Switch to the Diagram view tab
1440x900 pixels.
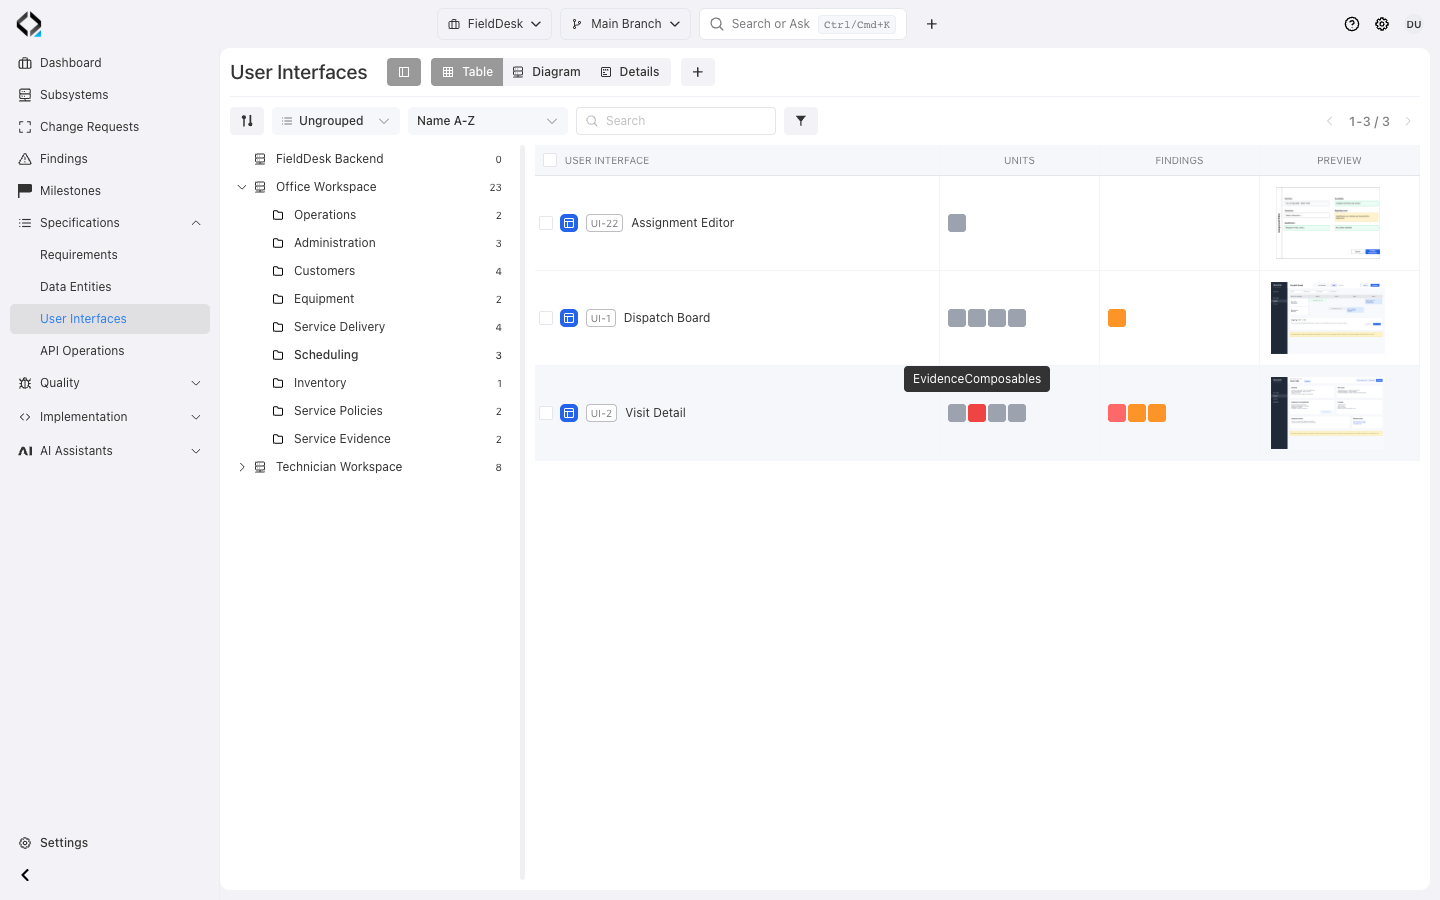click(x=546, y=72)
